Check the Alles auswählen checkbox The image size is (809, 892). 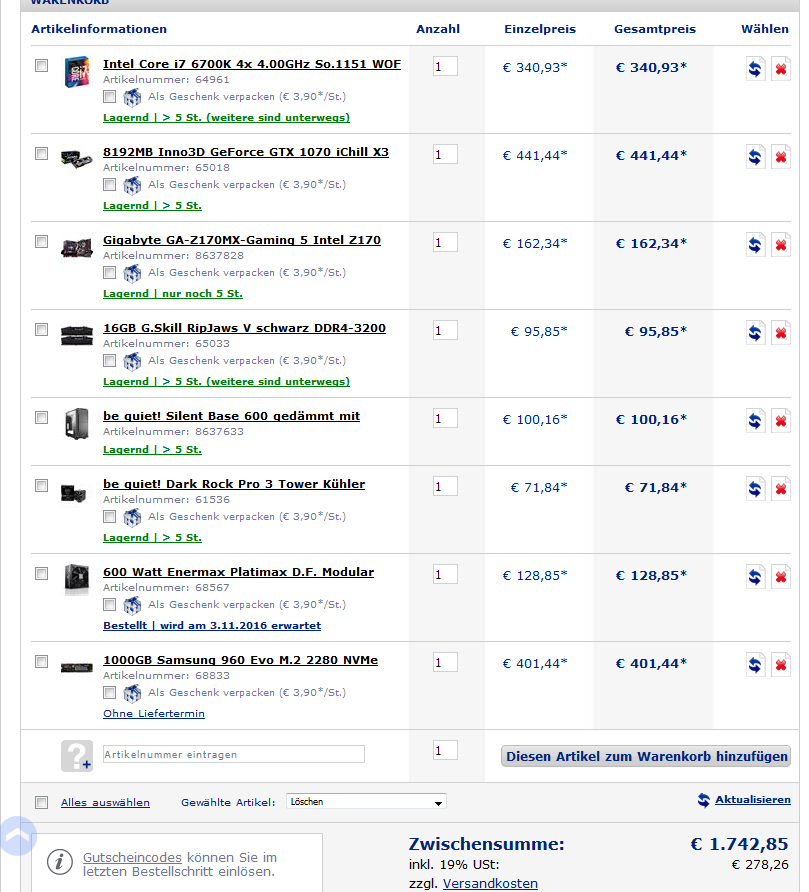pos(42,802)
